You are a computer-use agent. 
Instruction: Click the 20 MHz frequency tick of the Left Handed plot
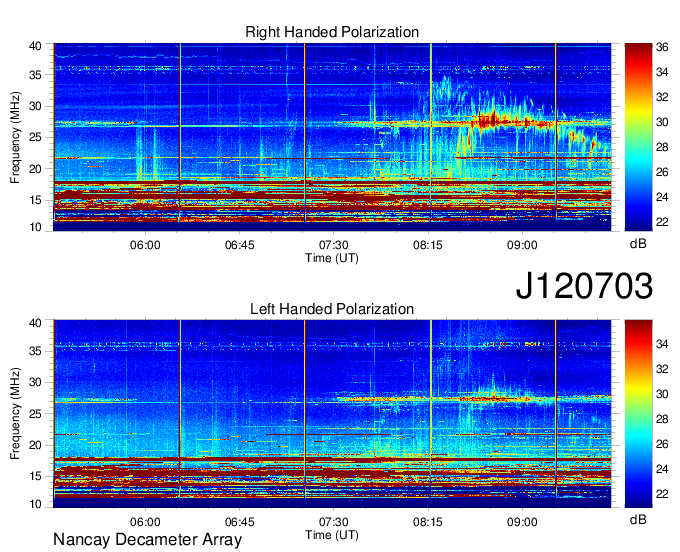click(x=35, y=445)
